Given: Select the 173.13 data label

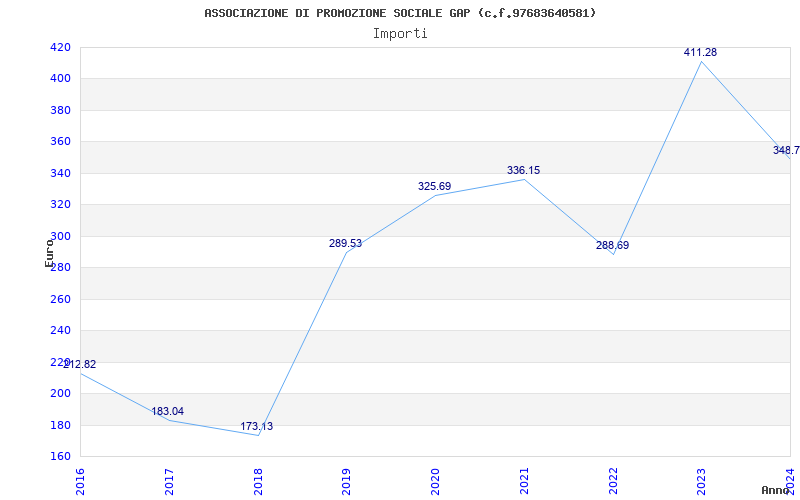Looking at the screenshot, I should point(257,427).
